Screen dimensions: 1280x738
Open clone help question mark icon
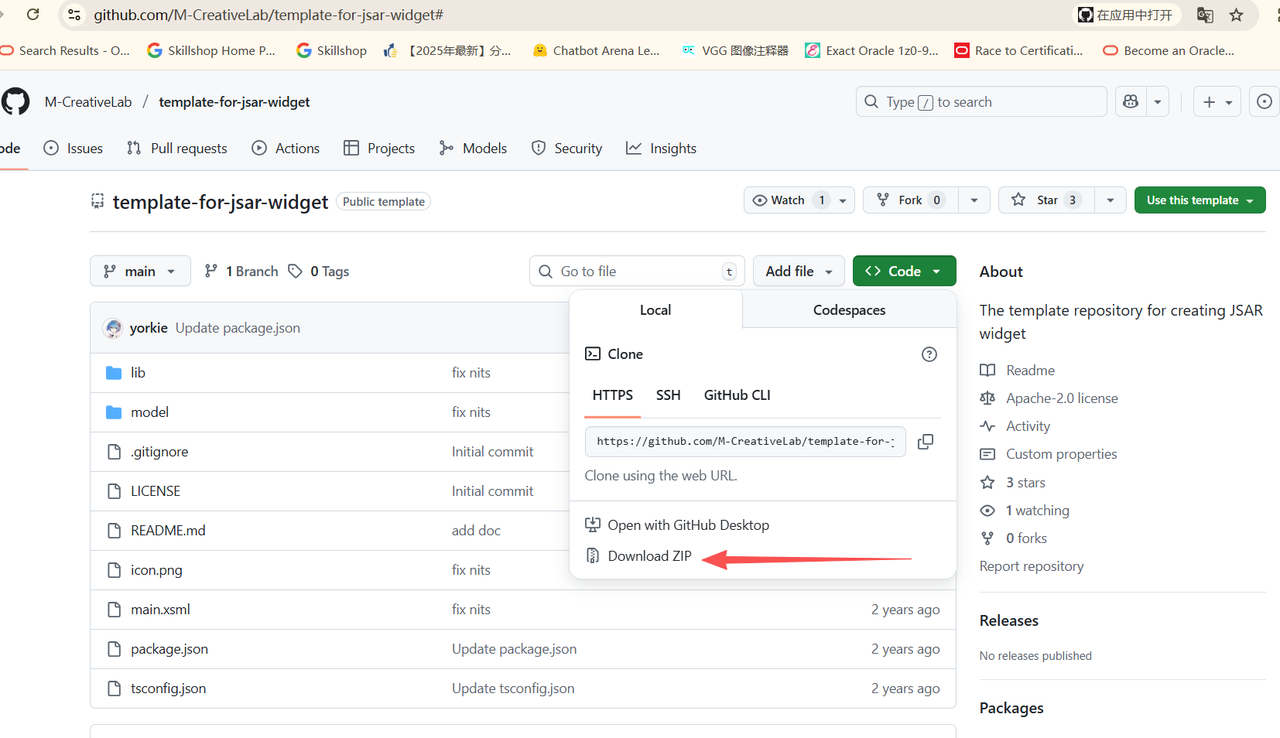coord(929,354)
